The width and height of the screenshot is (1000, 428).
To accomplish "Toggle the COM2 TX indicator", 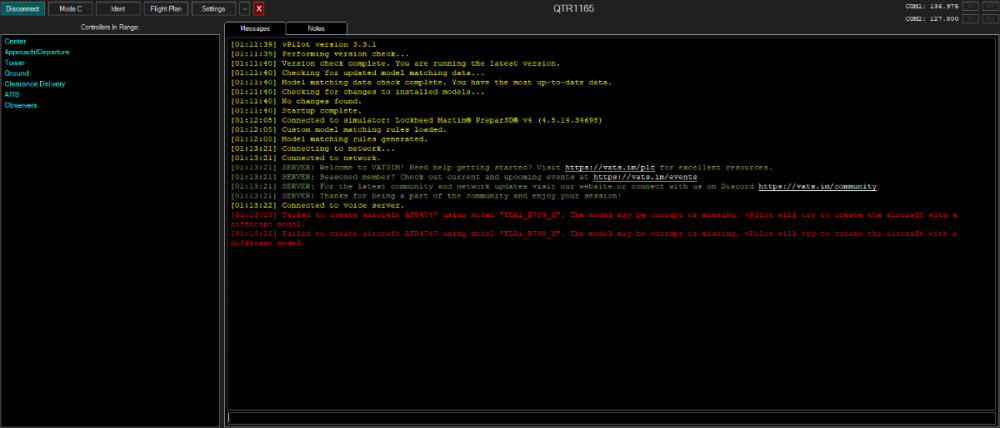I will (x=969, y=17).
